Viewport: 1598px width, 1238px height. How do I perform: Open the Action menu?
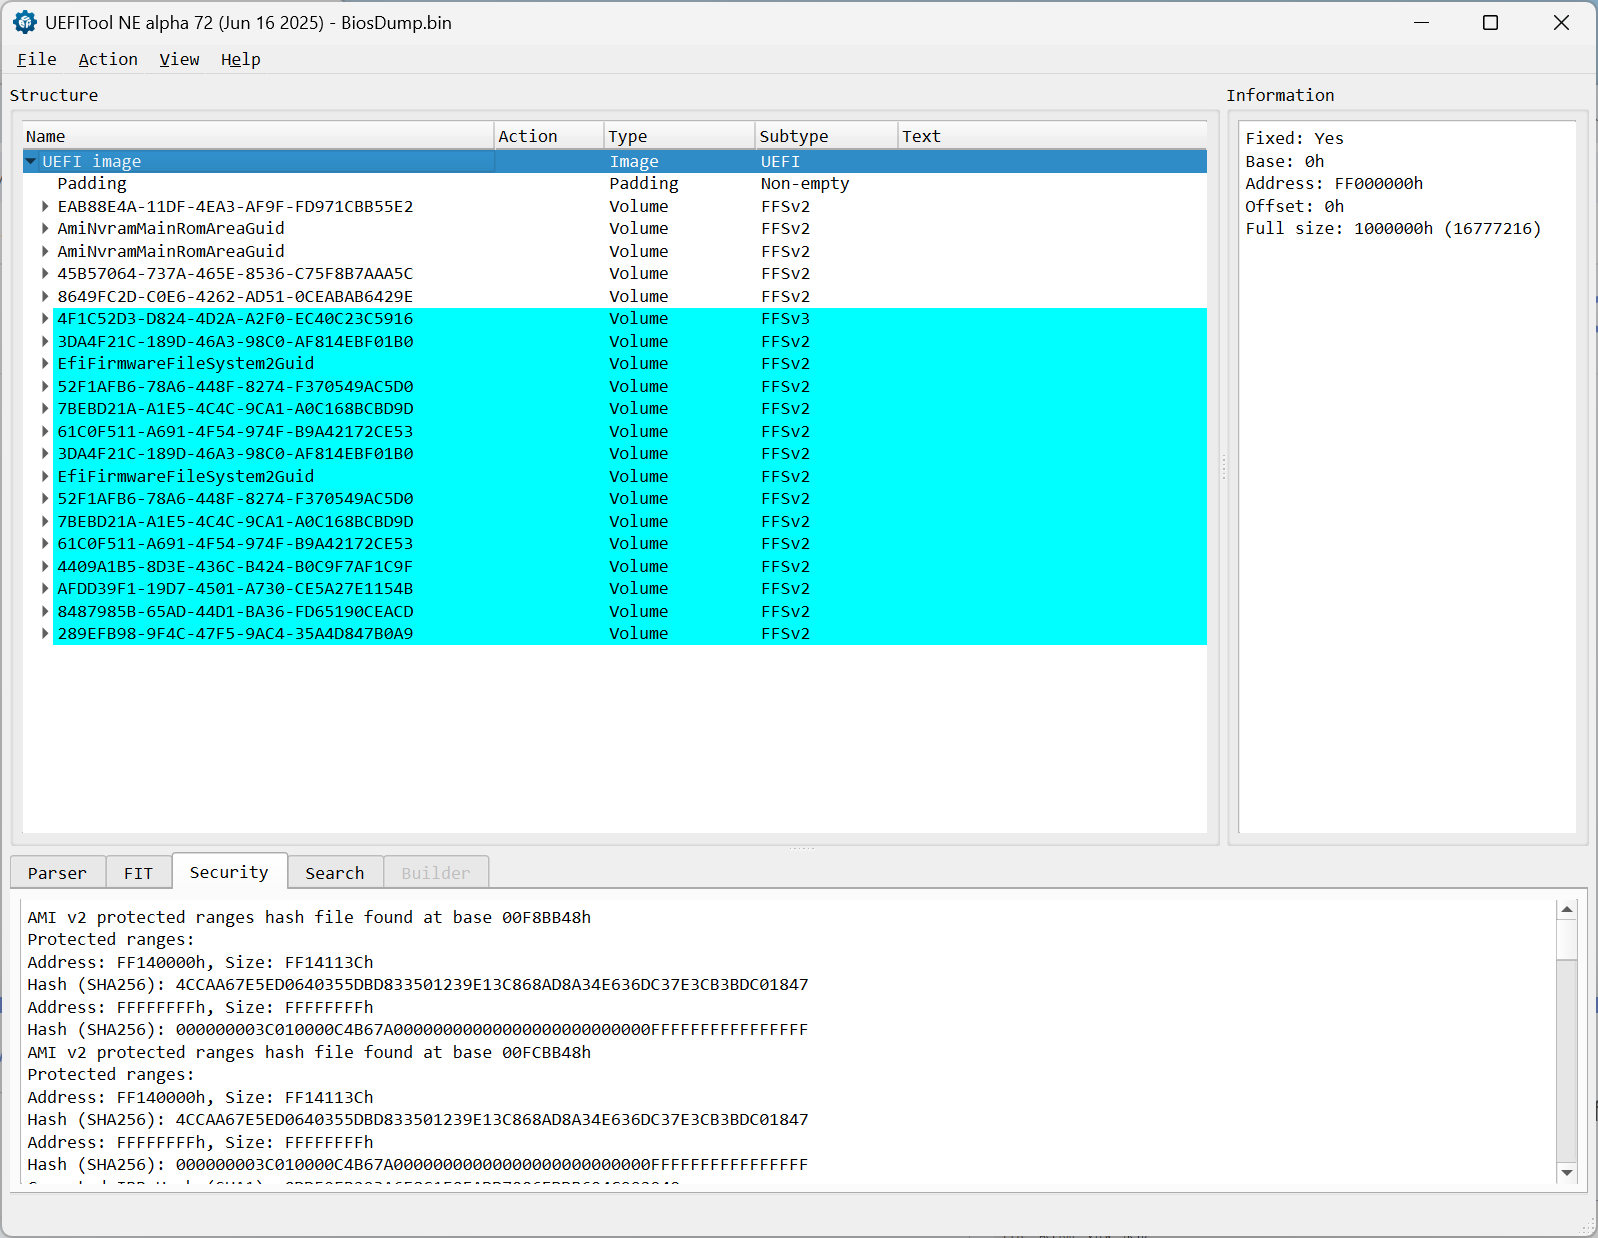pyautogui.click(x=108, y=59)
